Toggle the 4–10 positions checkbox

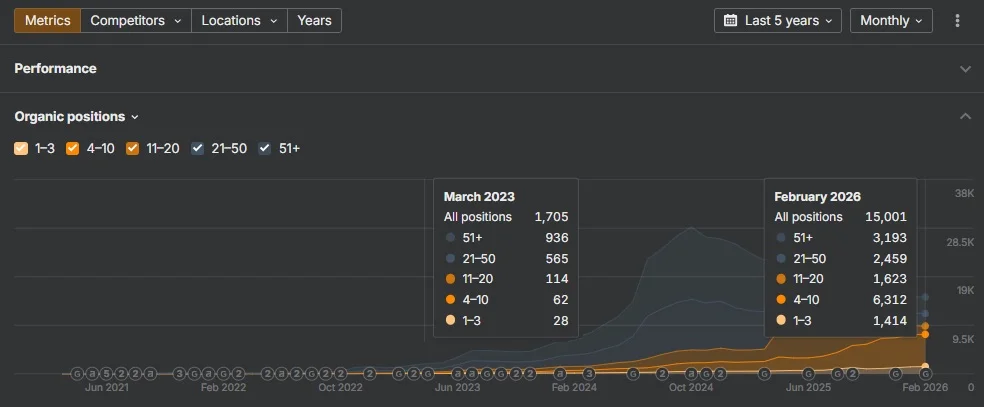pos(73,149)
